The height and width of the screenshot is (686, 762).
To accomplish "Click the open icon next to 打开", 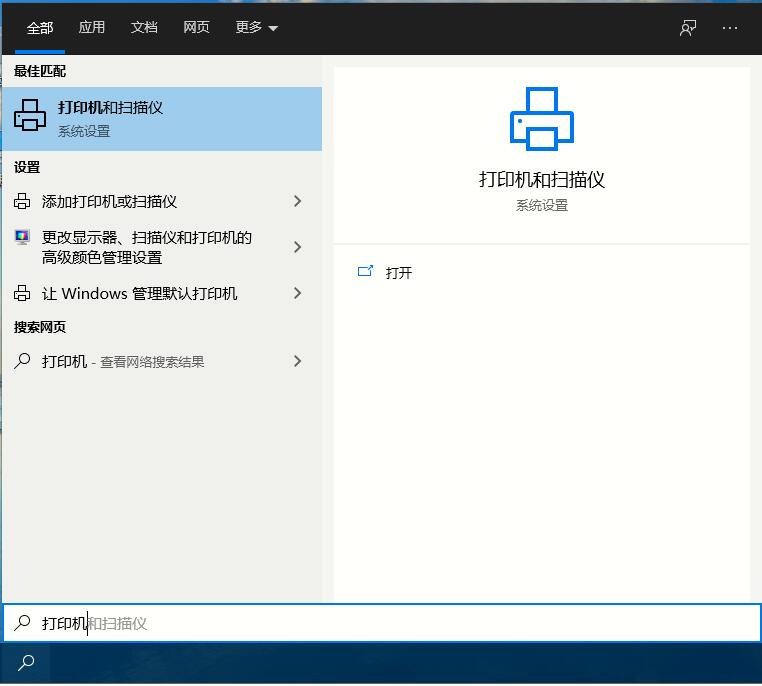I will (365, 272).
